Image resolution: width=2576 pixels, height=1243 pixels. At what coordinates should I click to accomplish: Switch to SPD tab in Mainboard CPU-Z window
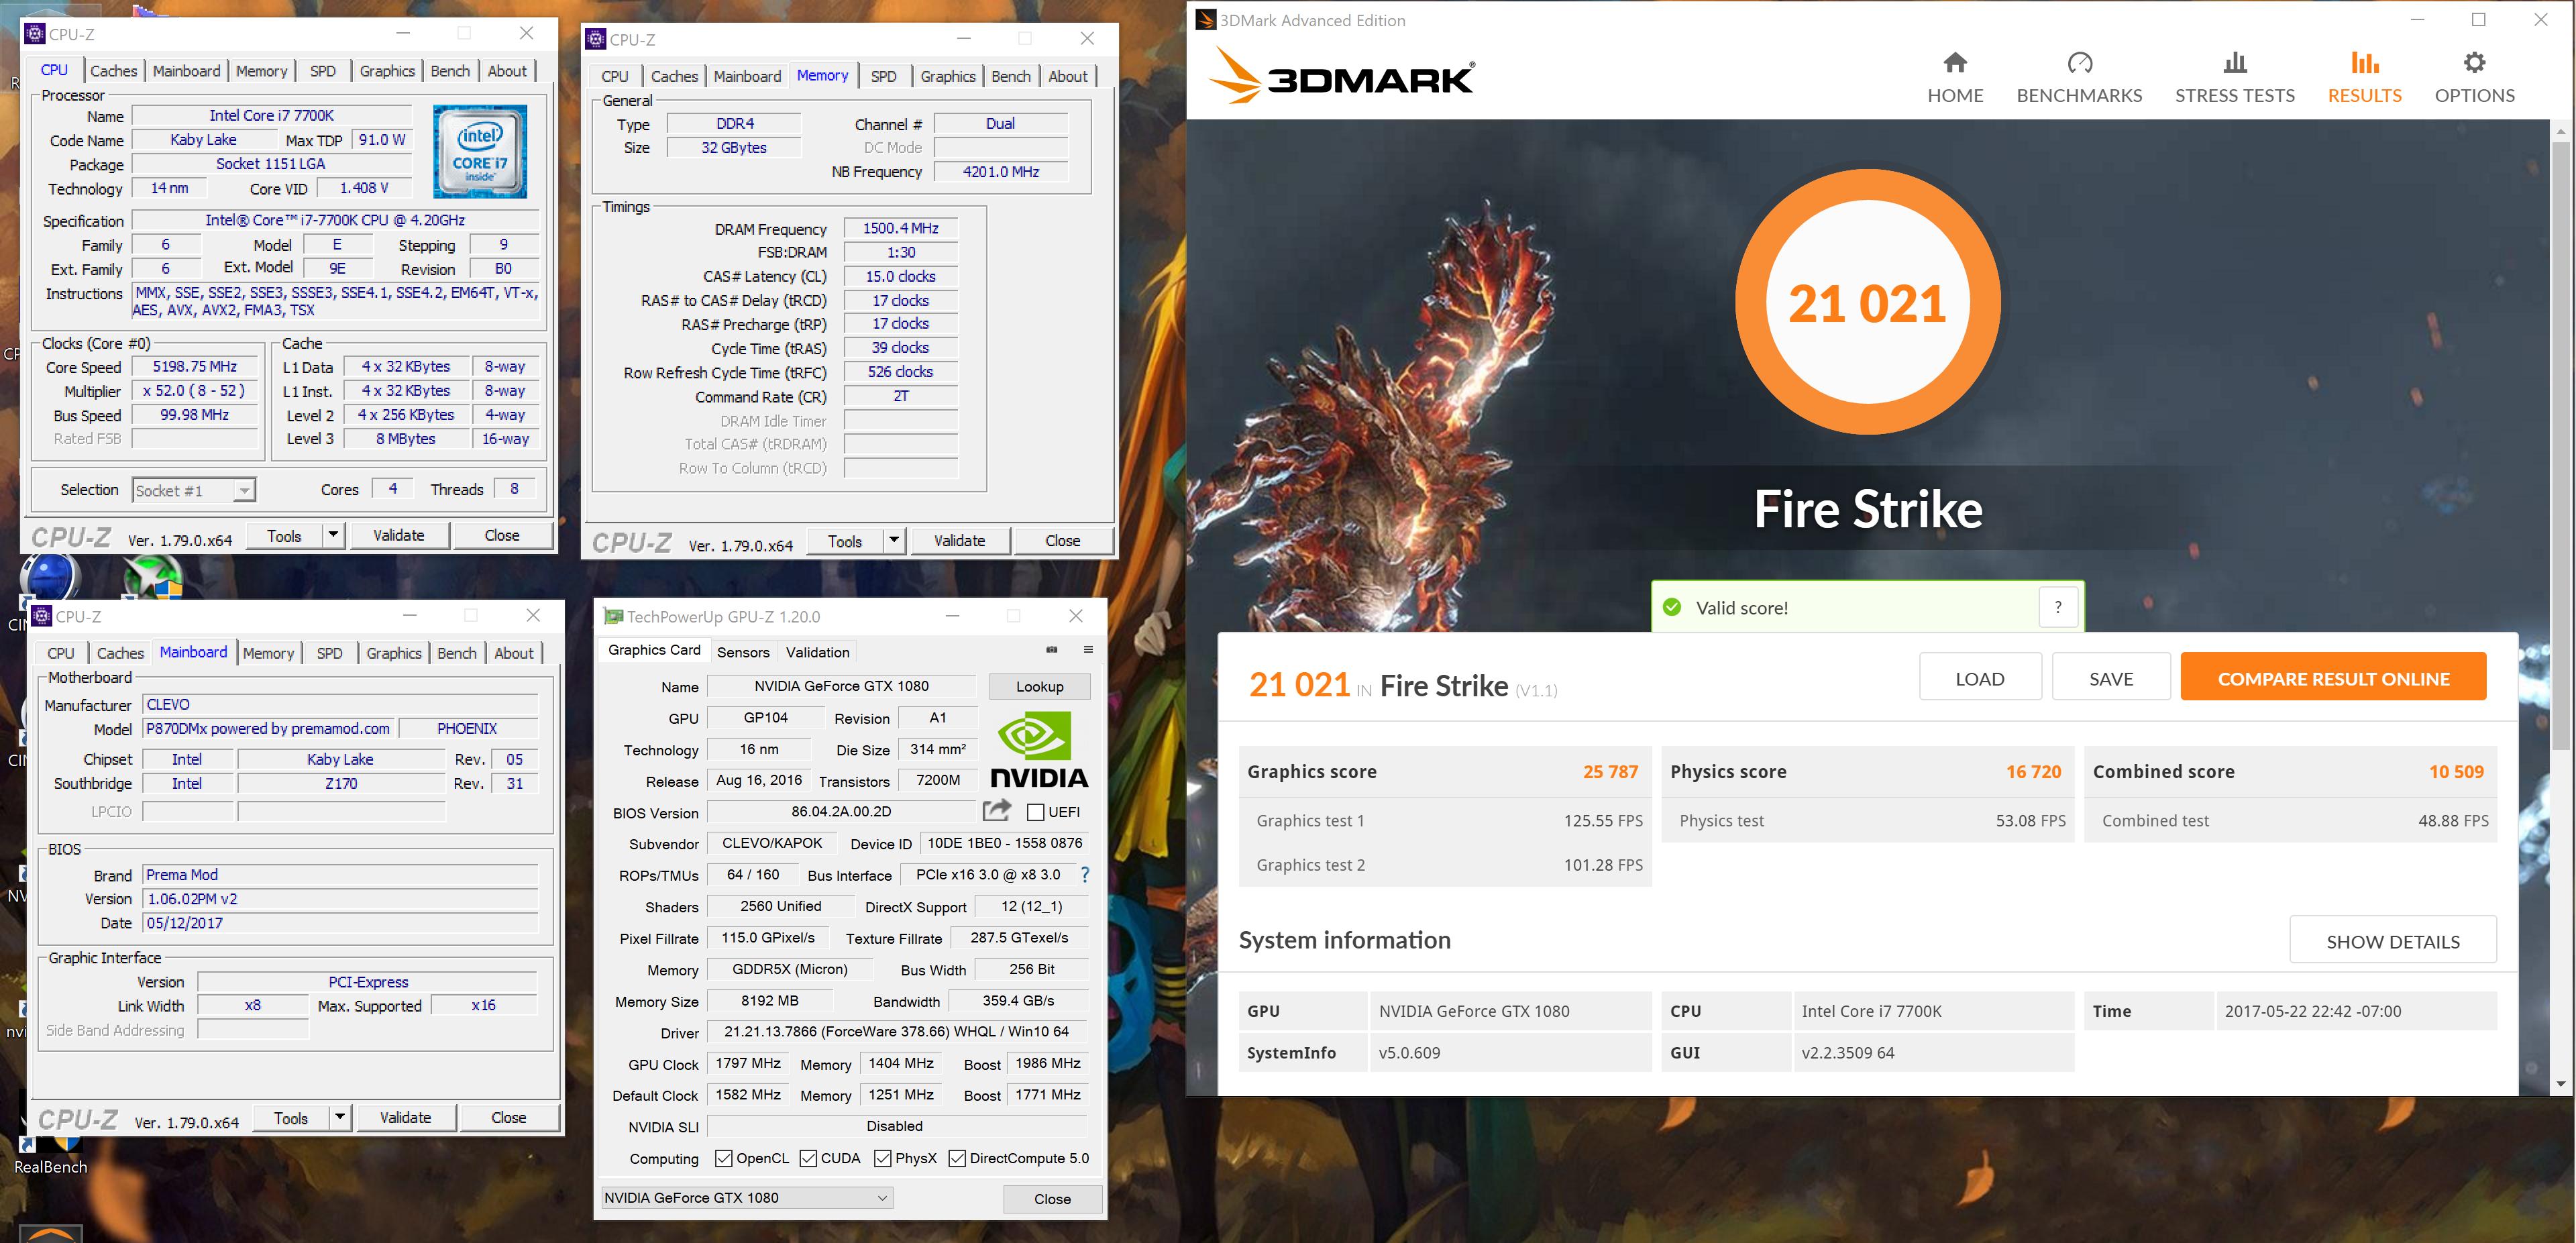pos(329,653)
